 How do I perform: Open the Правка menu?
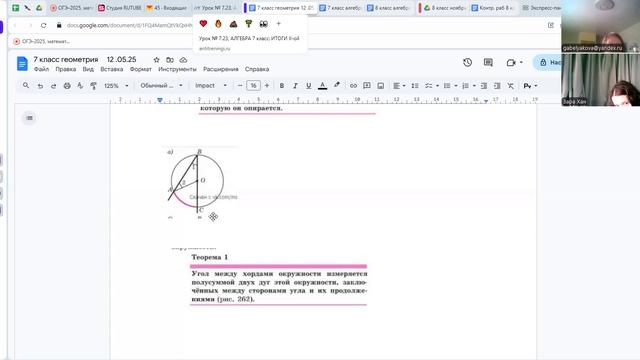point(66,69)
